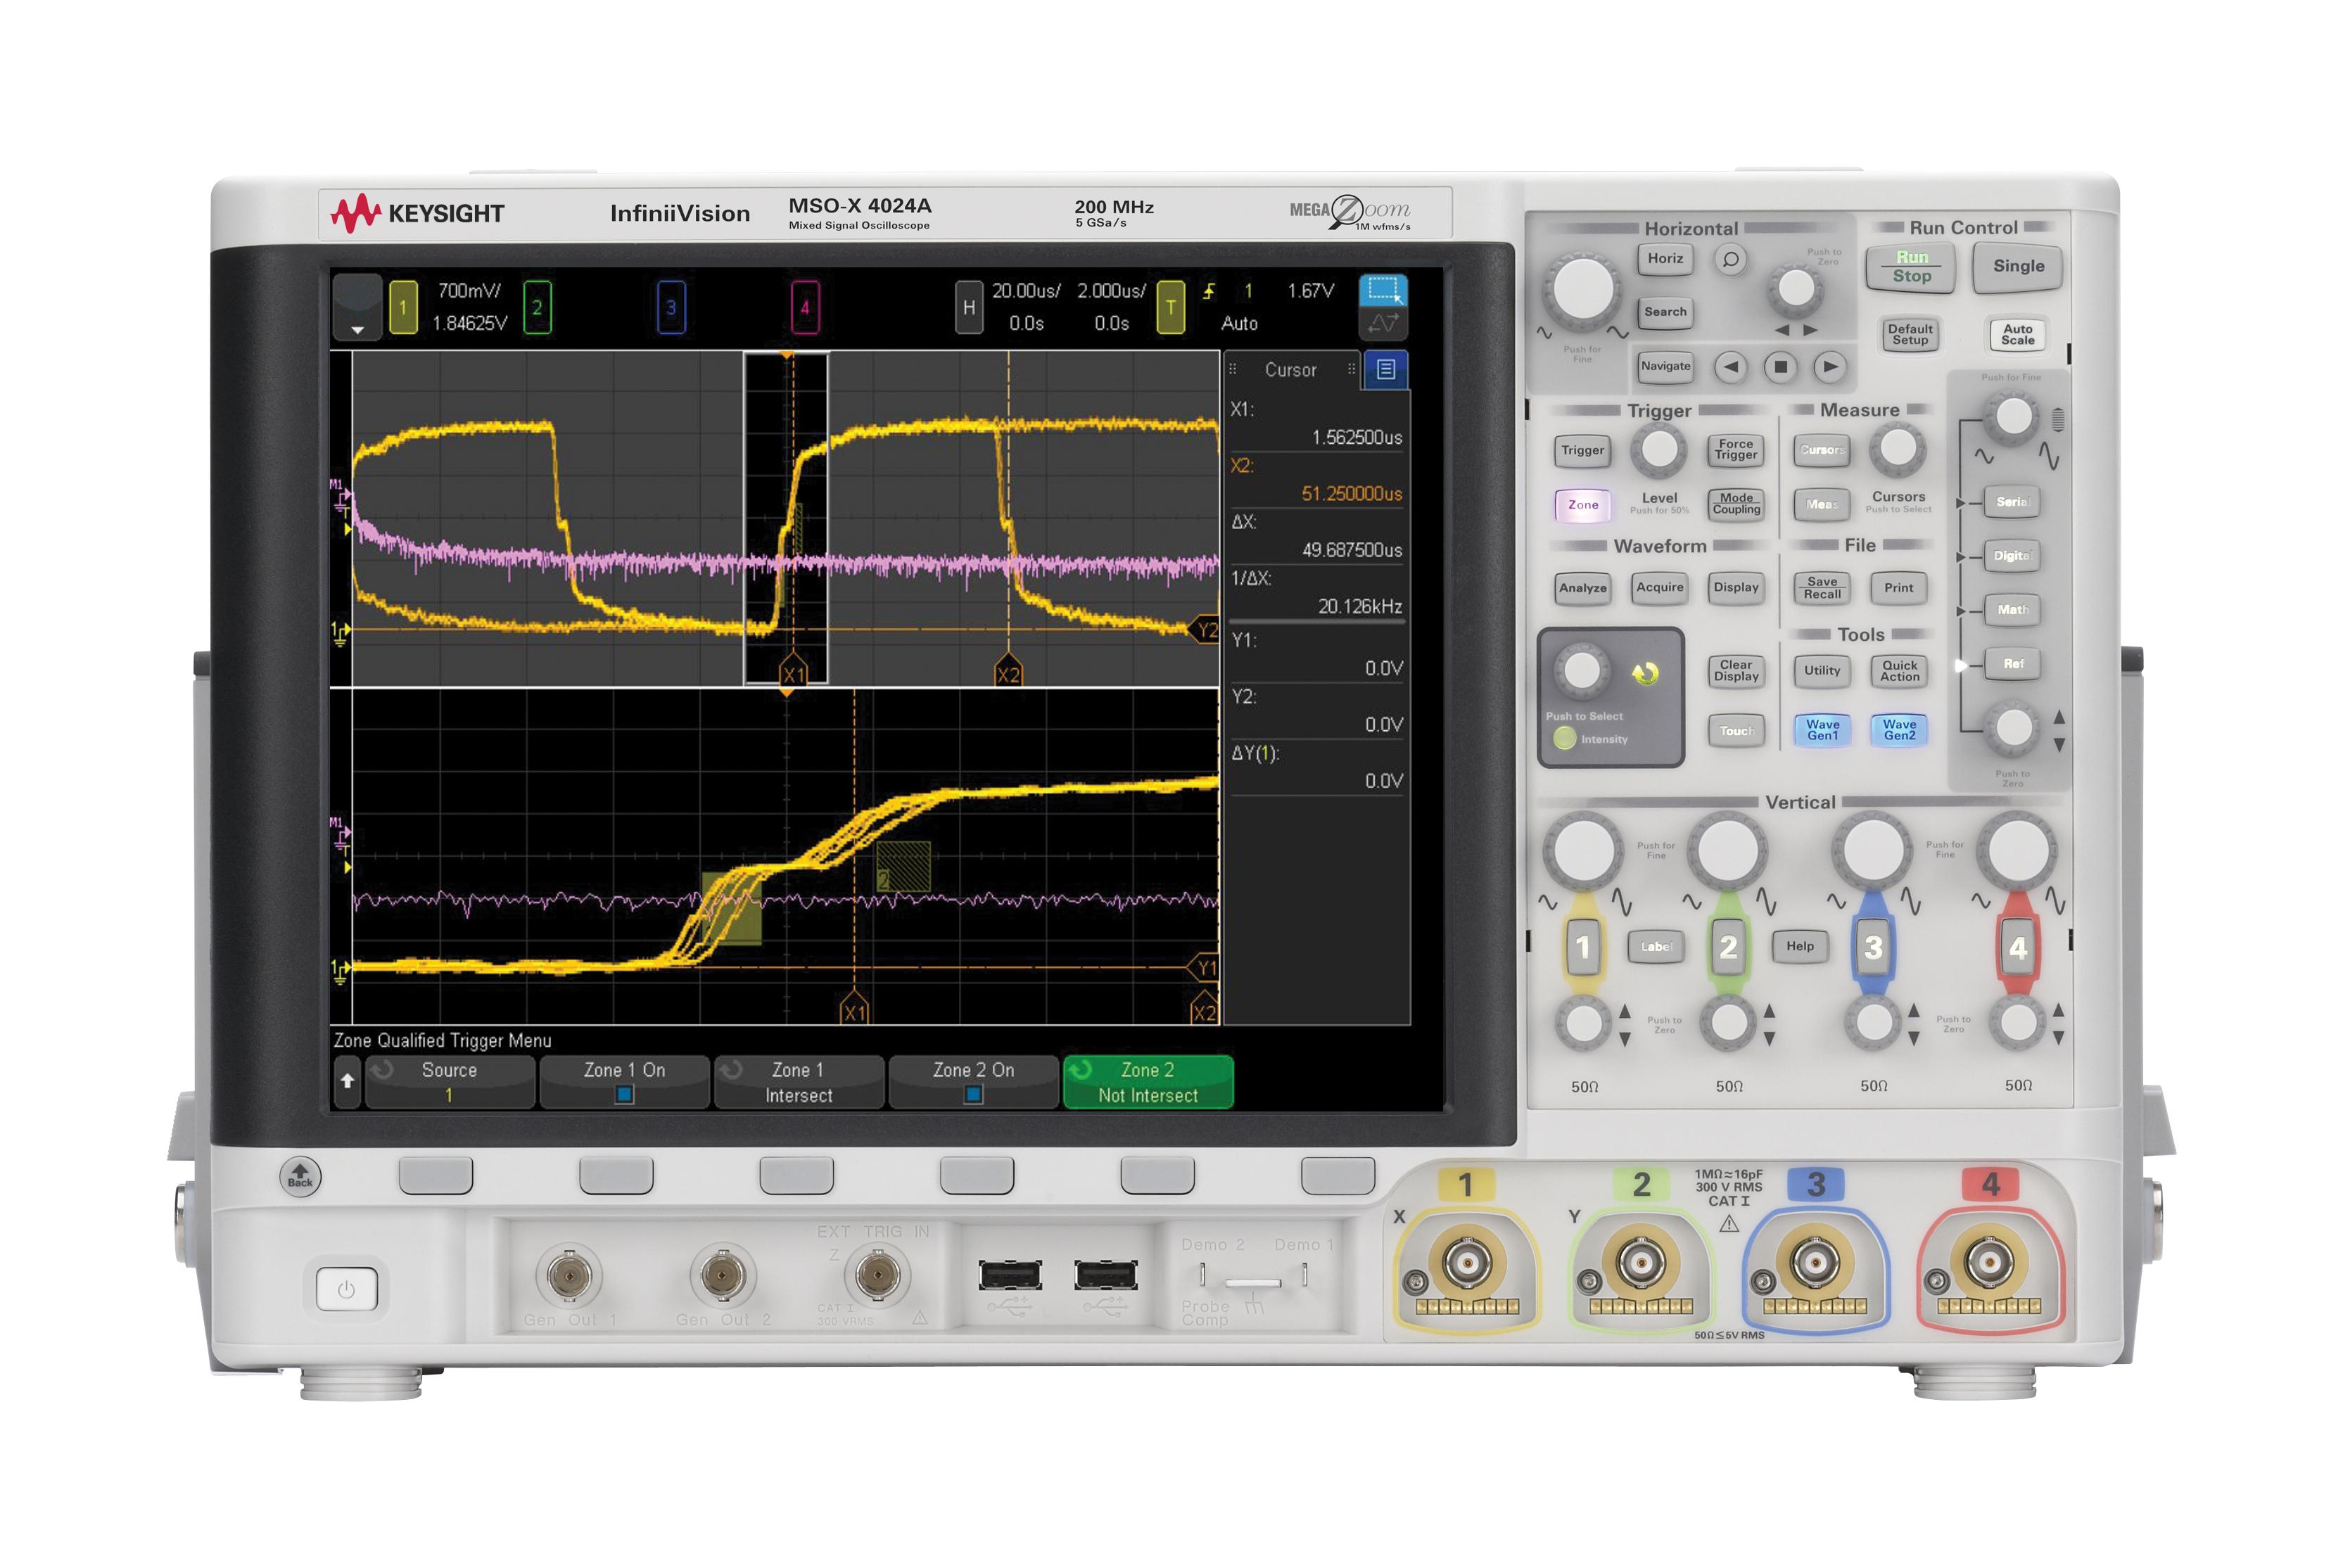The width and height of the screenshot is (2343, 1568).
Task: Push the Single acquisition key
Action: point(2017,267)
